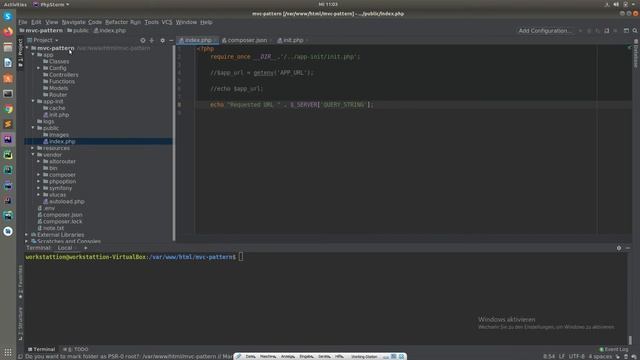
Task: Hide the Project panel with minus icon
Action: (x=171, y=40)
